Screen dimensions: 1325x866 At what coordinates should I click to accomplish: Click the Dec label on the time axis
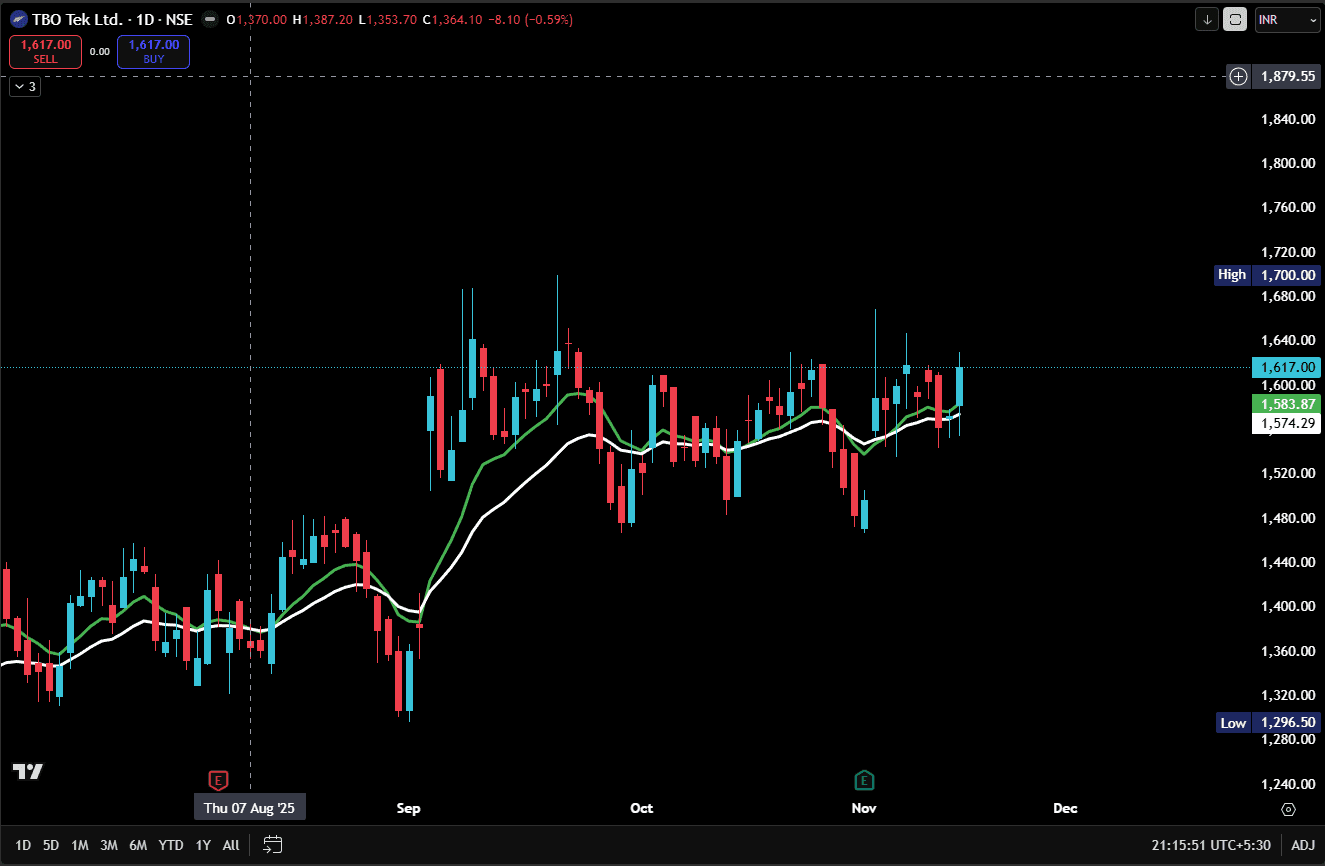(1065, 808)
